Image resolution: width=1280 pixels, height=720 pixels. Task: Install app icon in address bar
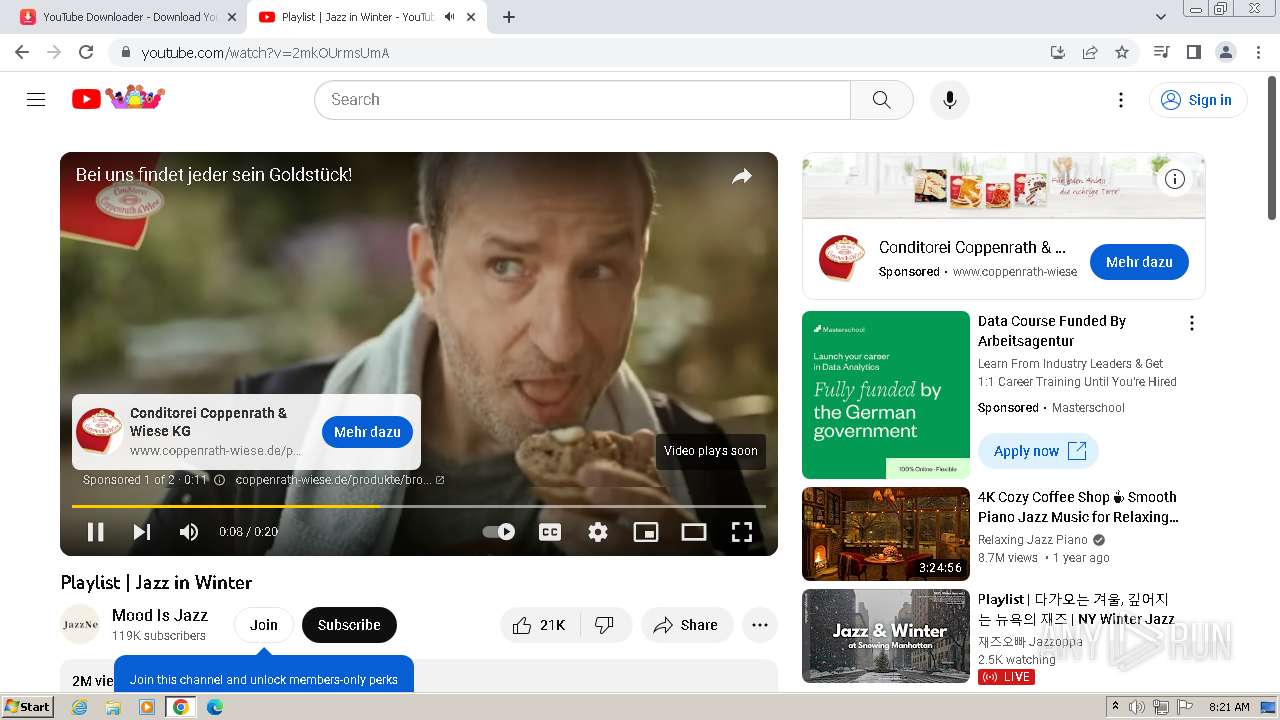point(1057,52)
